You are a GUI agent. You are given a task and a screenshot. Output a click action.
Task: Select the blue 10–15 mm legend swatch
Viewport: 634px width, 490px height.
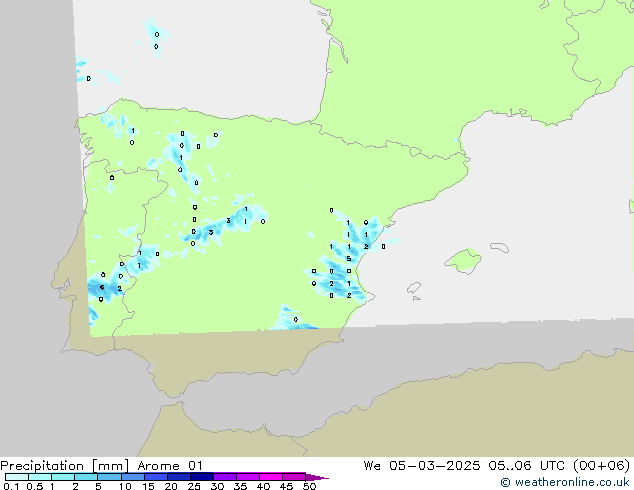click(133, 477)
